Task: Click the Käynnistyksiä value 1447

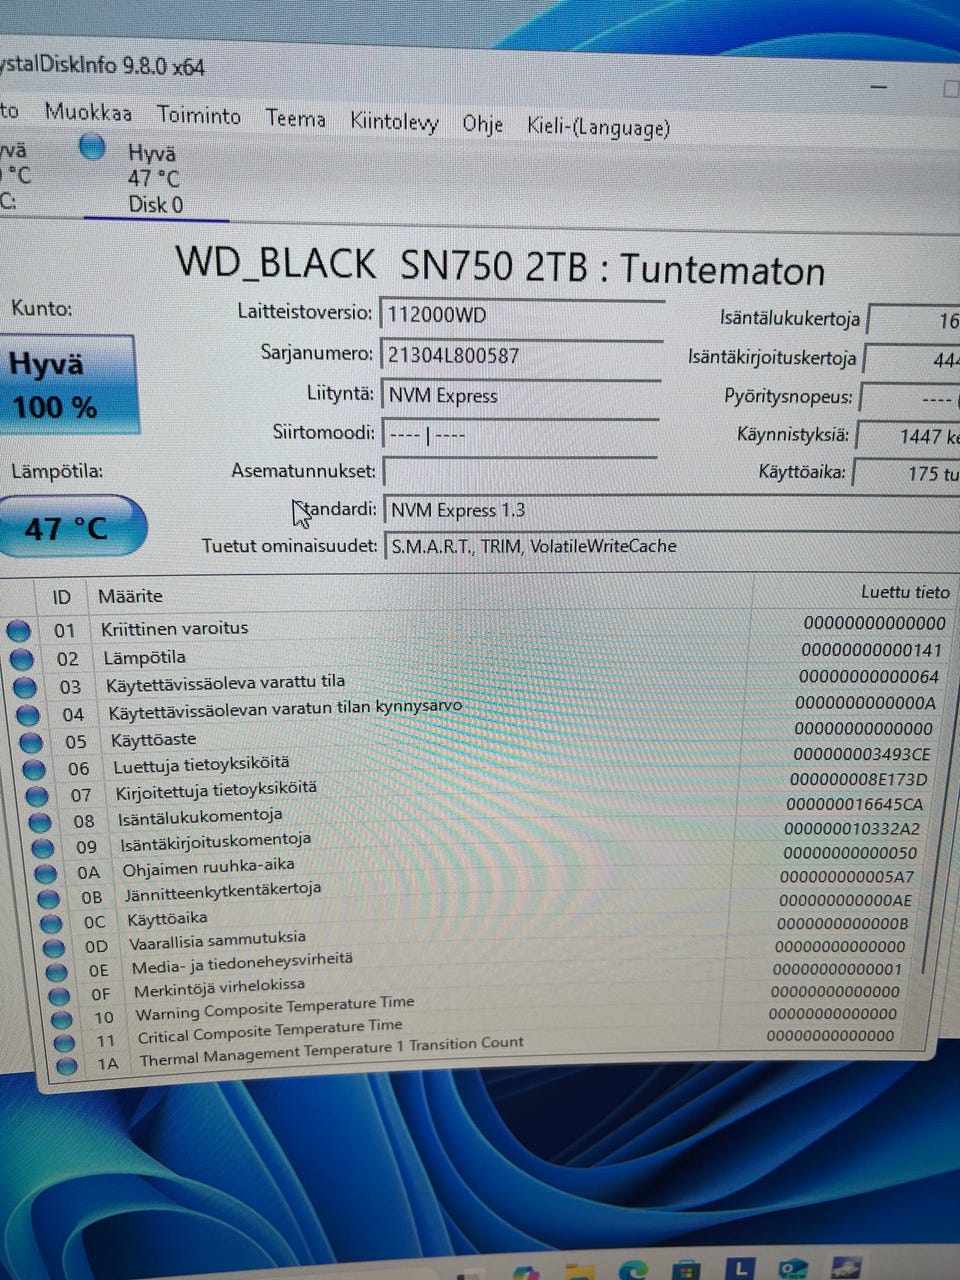Action: [908, 436]
